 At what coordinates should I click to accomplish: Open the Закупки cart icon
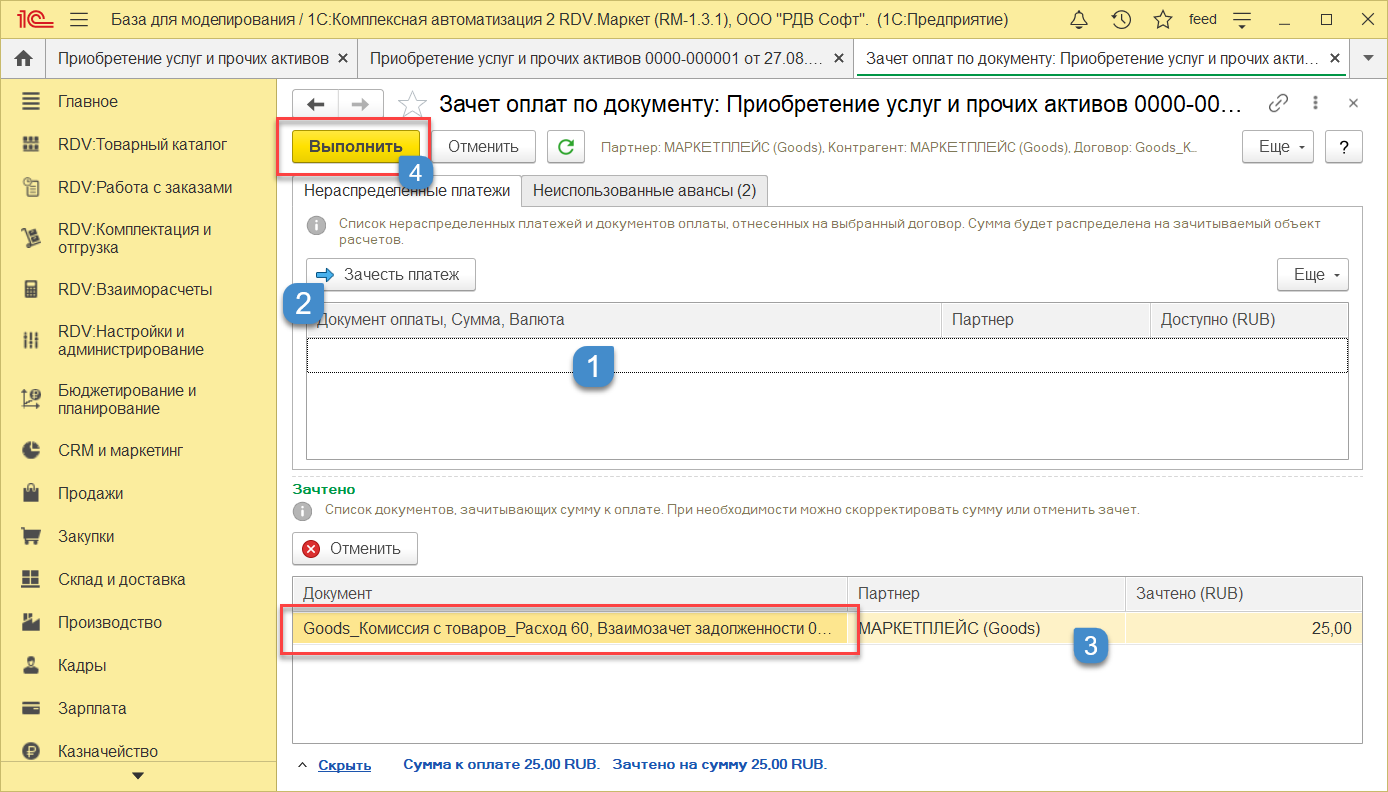pos(31,537)
